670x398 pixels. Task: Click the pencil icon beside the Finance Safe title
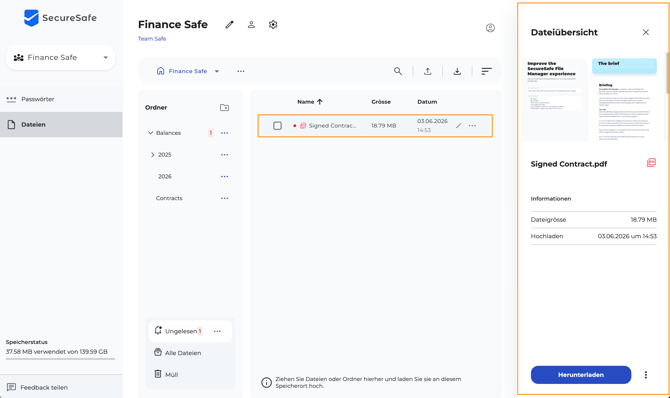(229, 25)
